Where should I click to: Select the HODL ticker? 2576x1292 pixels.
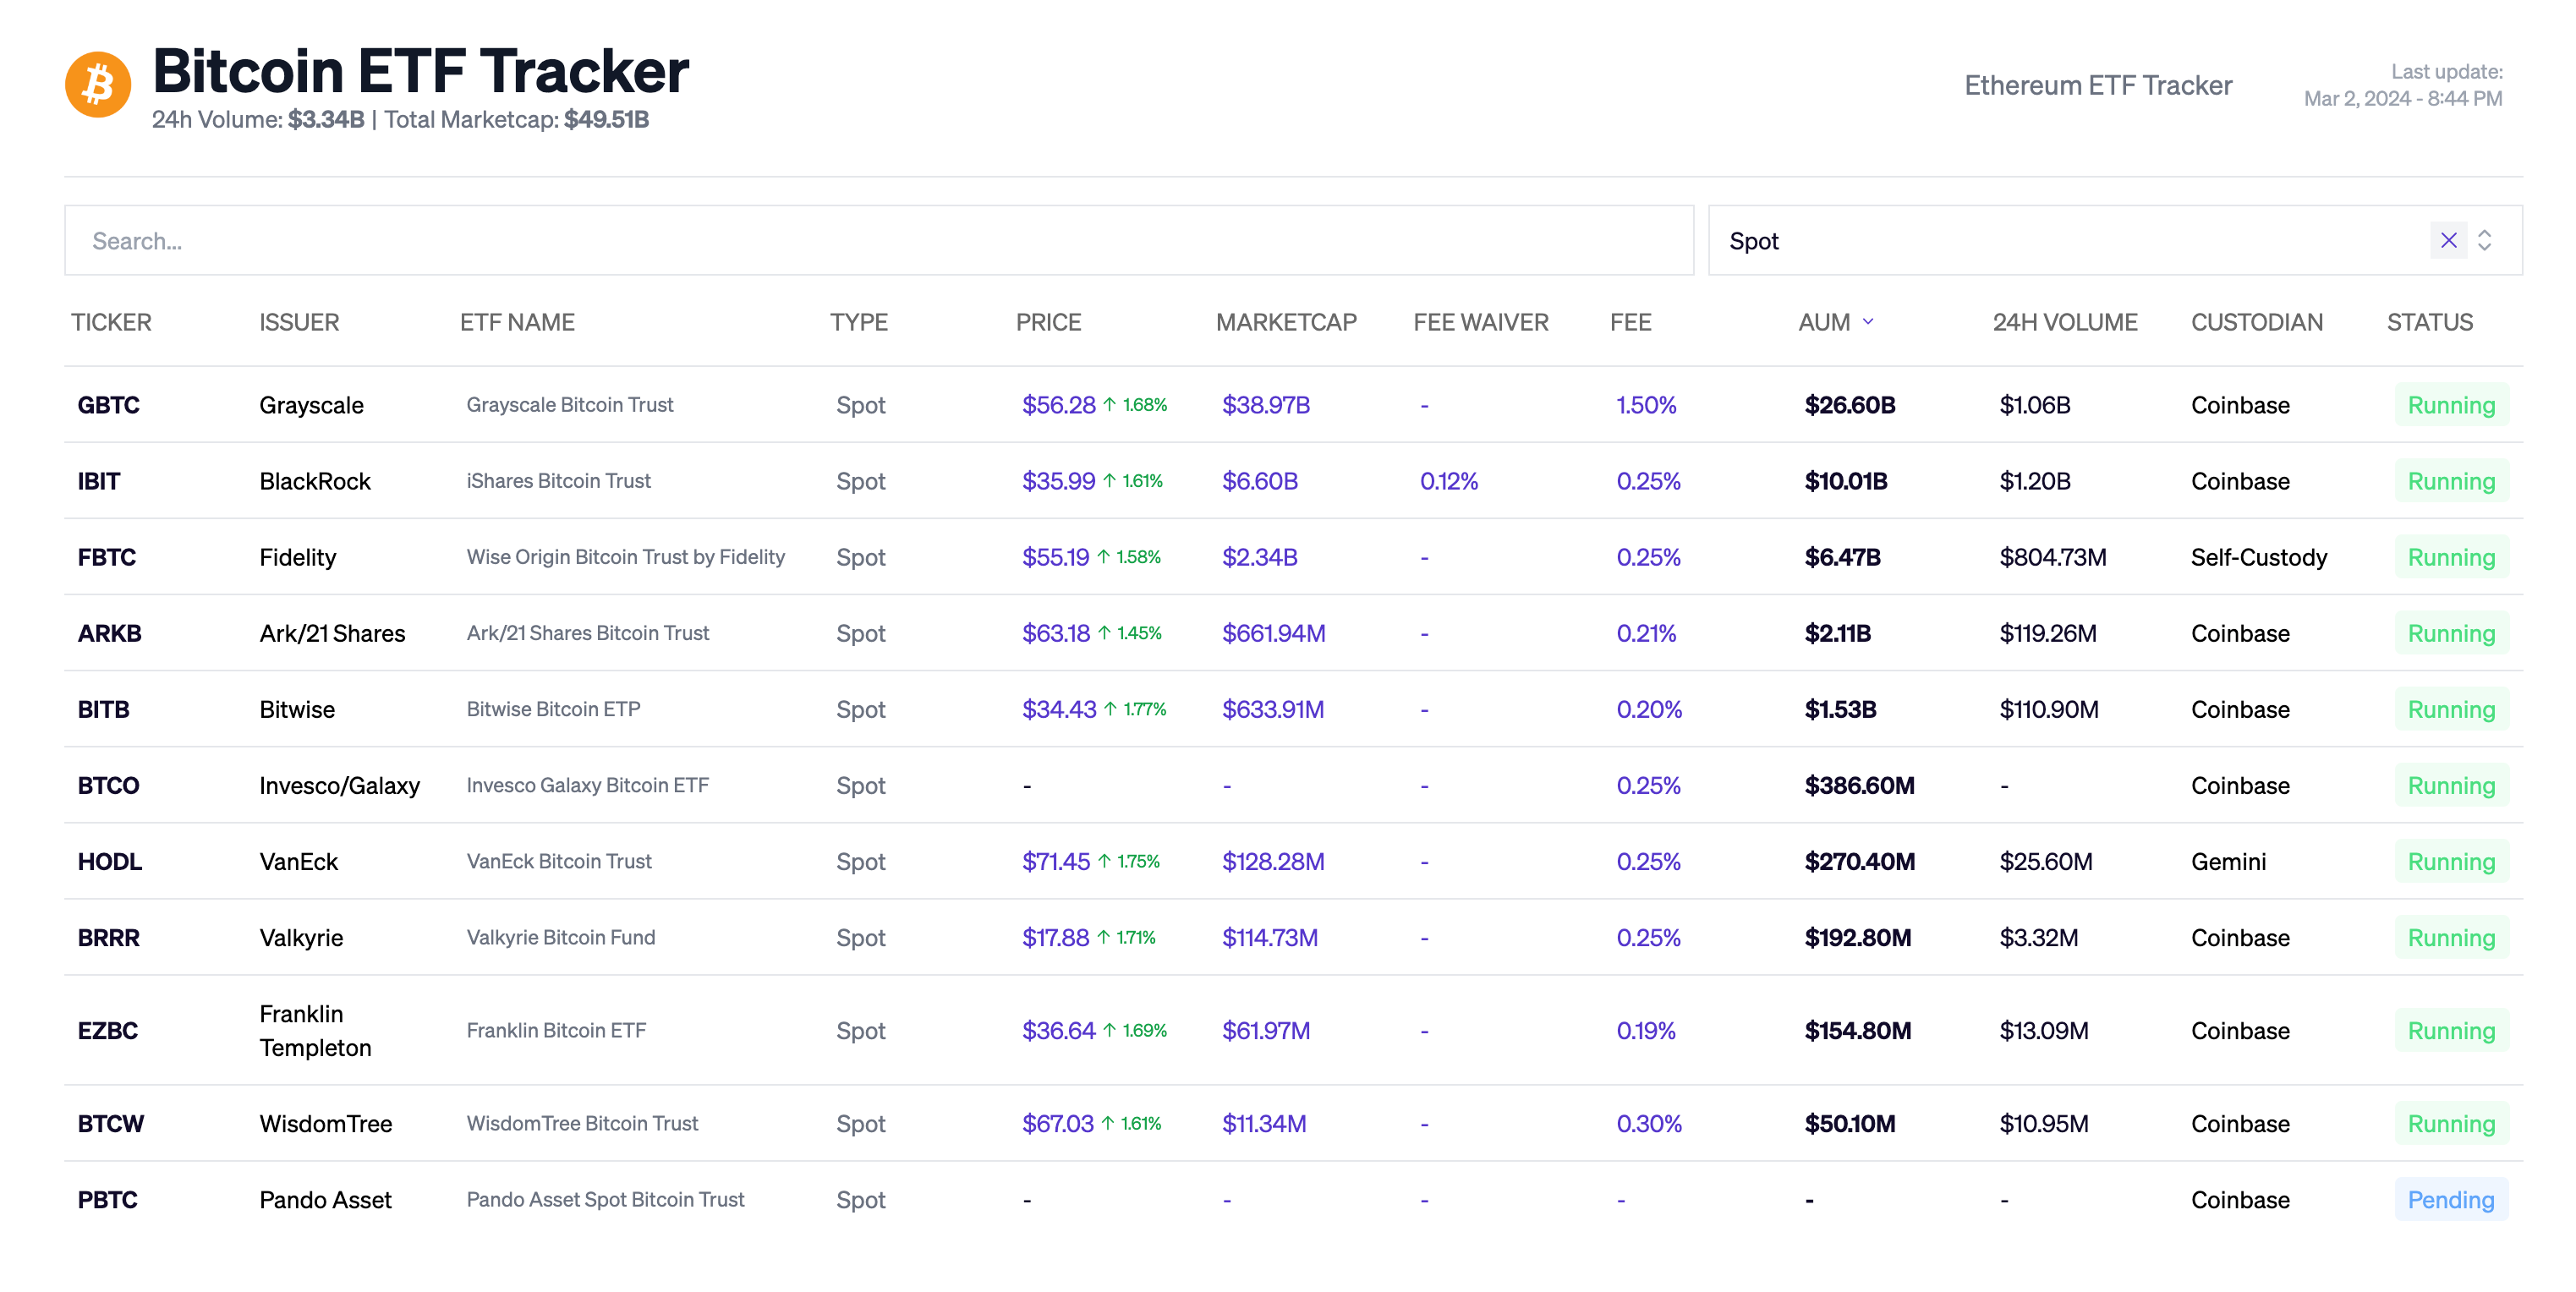pyautogui.click(x=110, y=861)
